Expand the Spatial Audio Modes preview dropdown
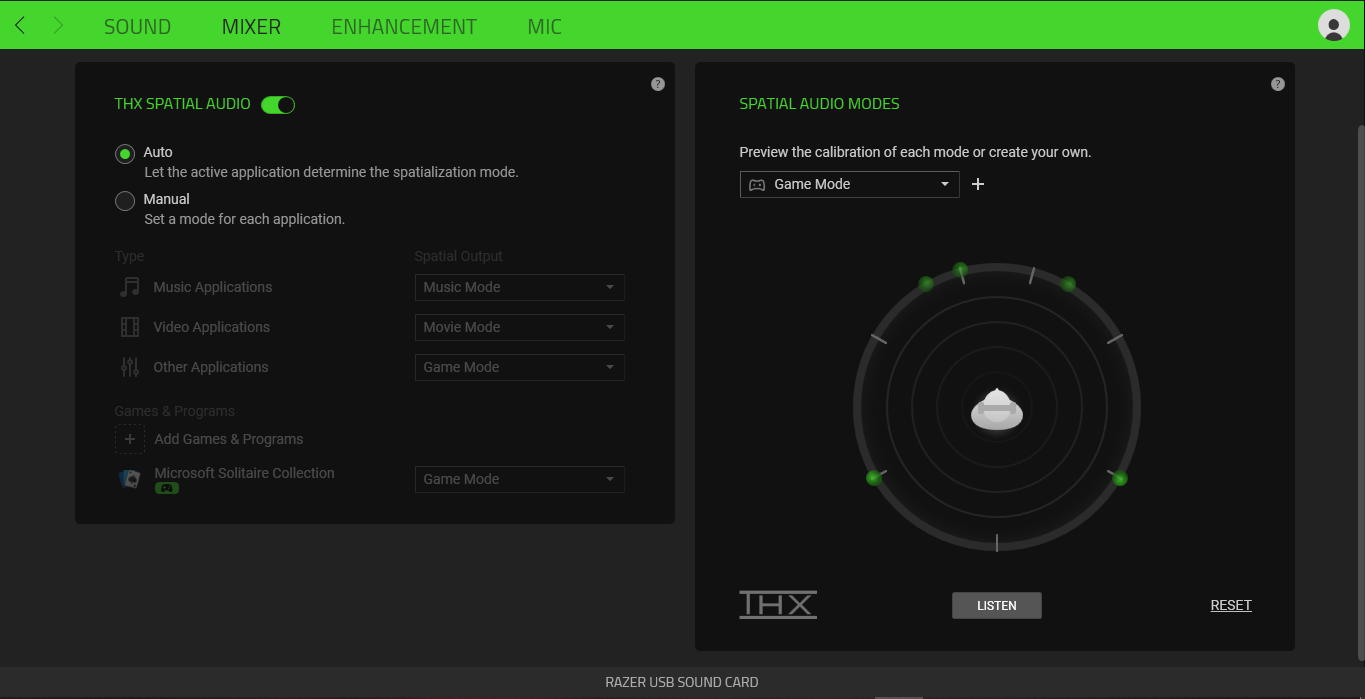Image resolution: width=1365 pixels, height=699 pixels. click(850, 184)
